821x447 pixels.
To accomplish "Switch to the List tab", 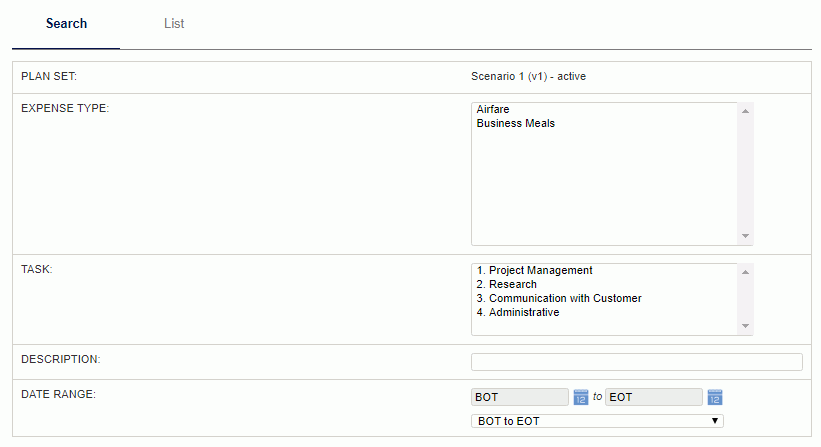I will point(174,24).
